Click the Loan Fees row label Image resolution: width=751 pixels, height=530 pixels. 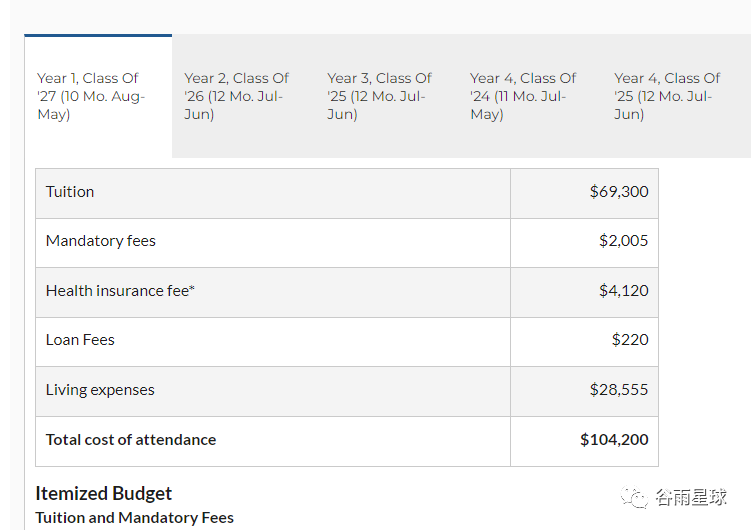(x=80, y=340)
